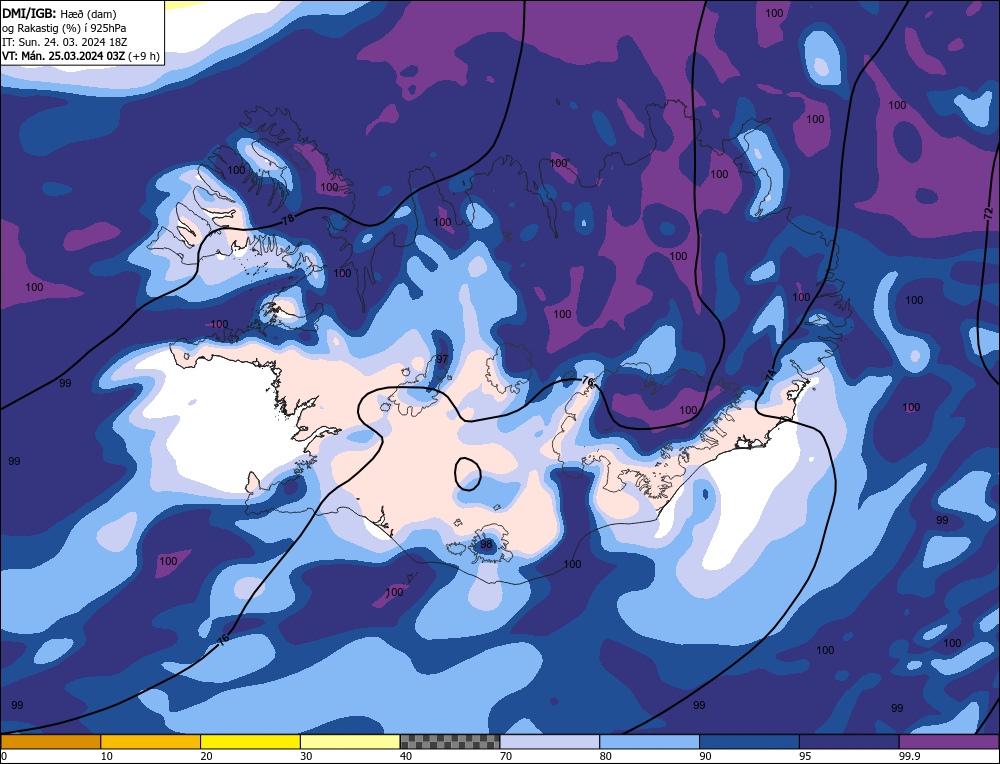Click the legend scale label '30'
This screenshot has height=764, width=1000.
tap(306, 756)
